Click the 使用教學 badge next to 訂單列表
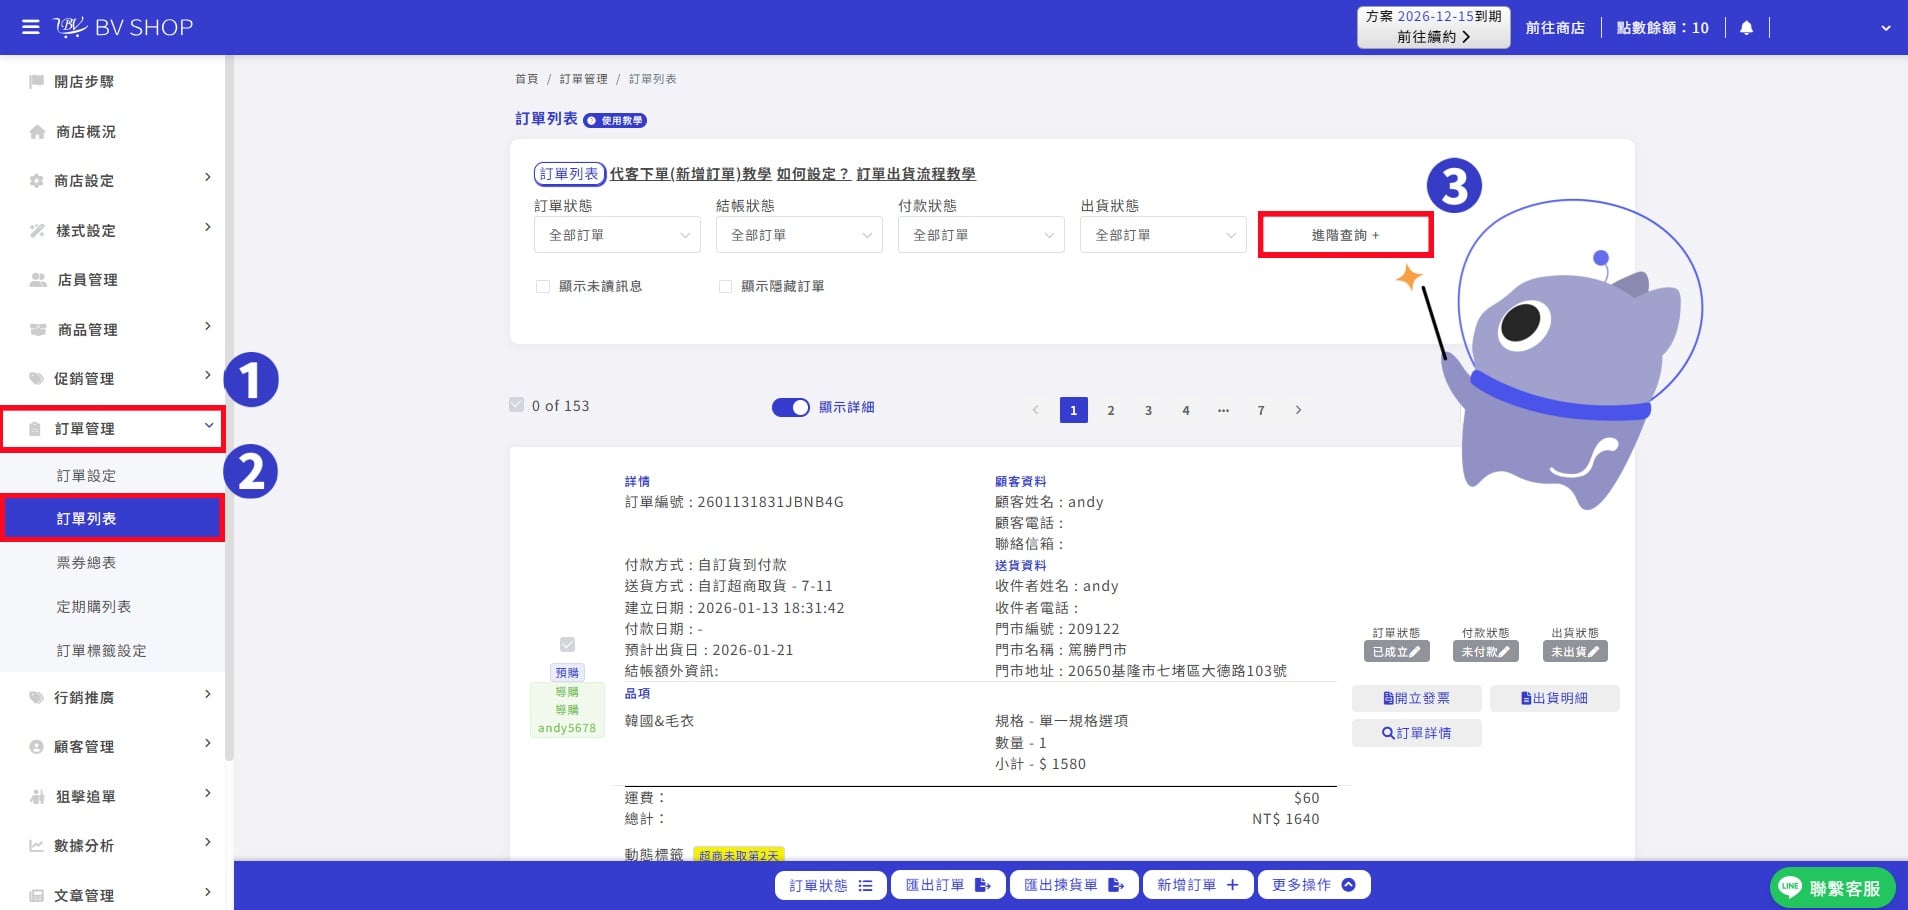Image resolution: width=1908 pixels, height=910 pixels. coord(615,120)
